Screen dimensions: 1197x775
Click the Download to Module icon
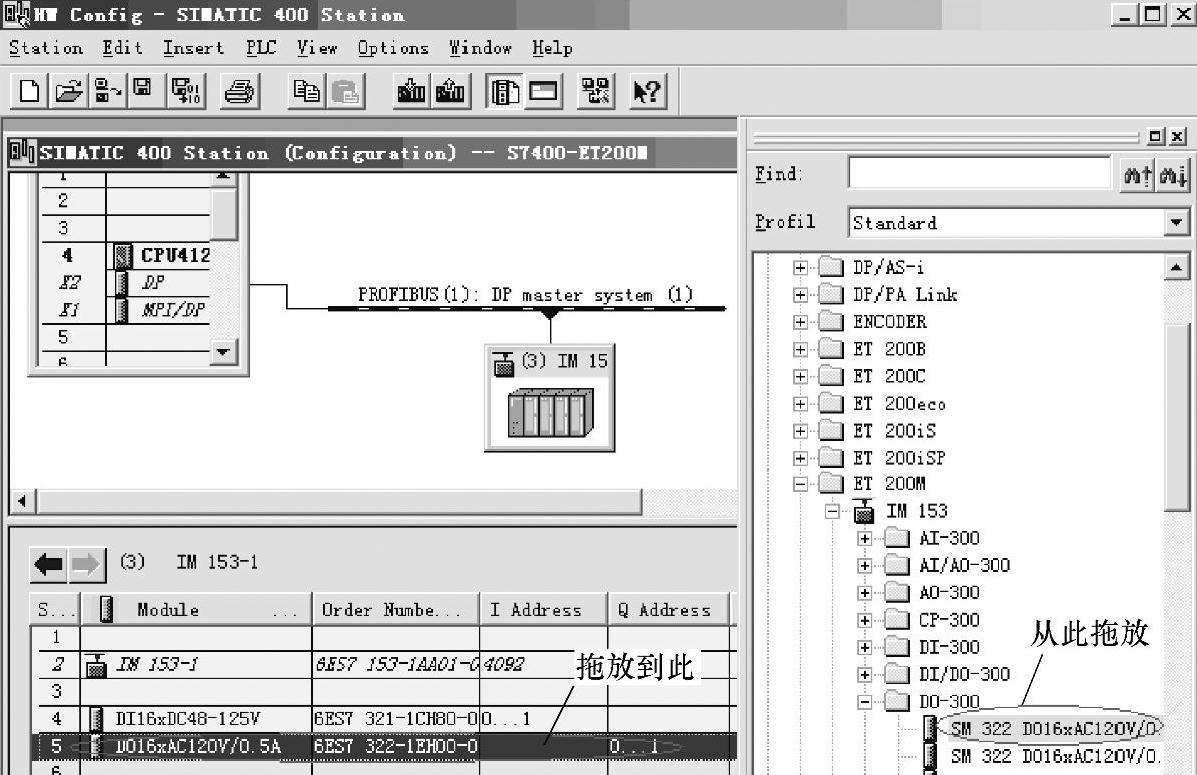pyautogui.click(x=411, y=92)
